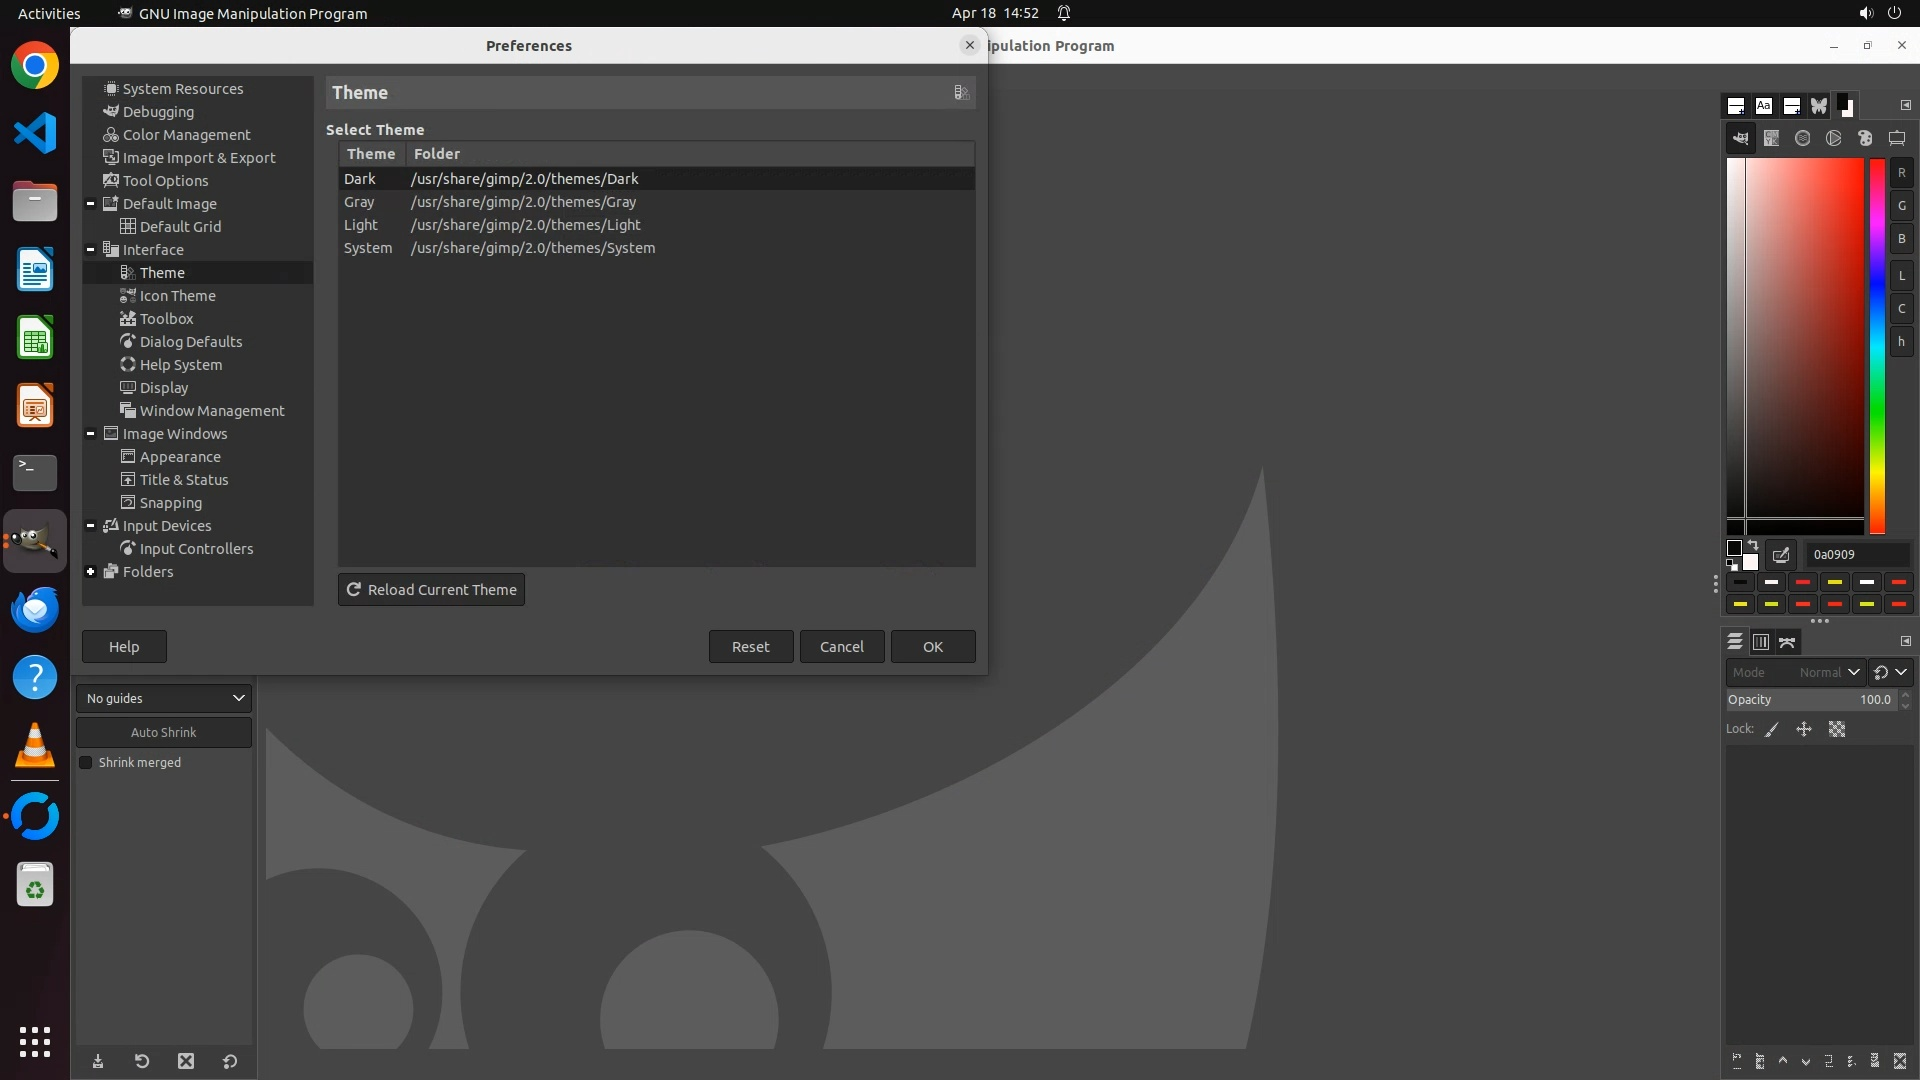
Task: Enable the Shrink merged checkbox
Action: click(x=86, y=763)
